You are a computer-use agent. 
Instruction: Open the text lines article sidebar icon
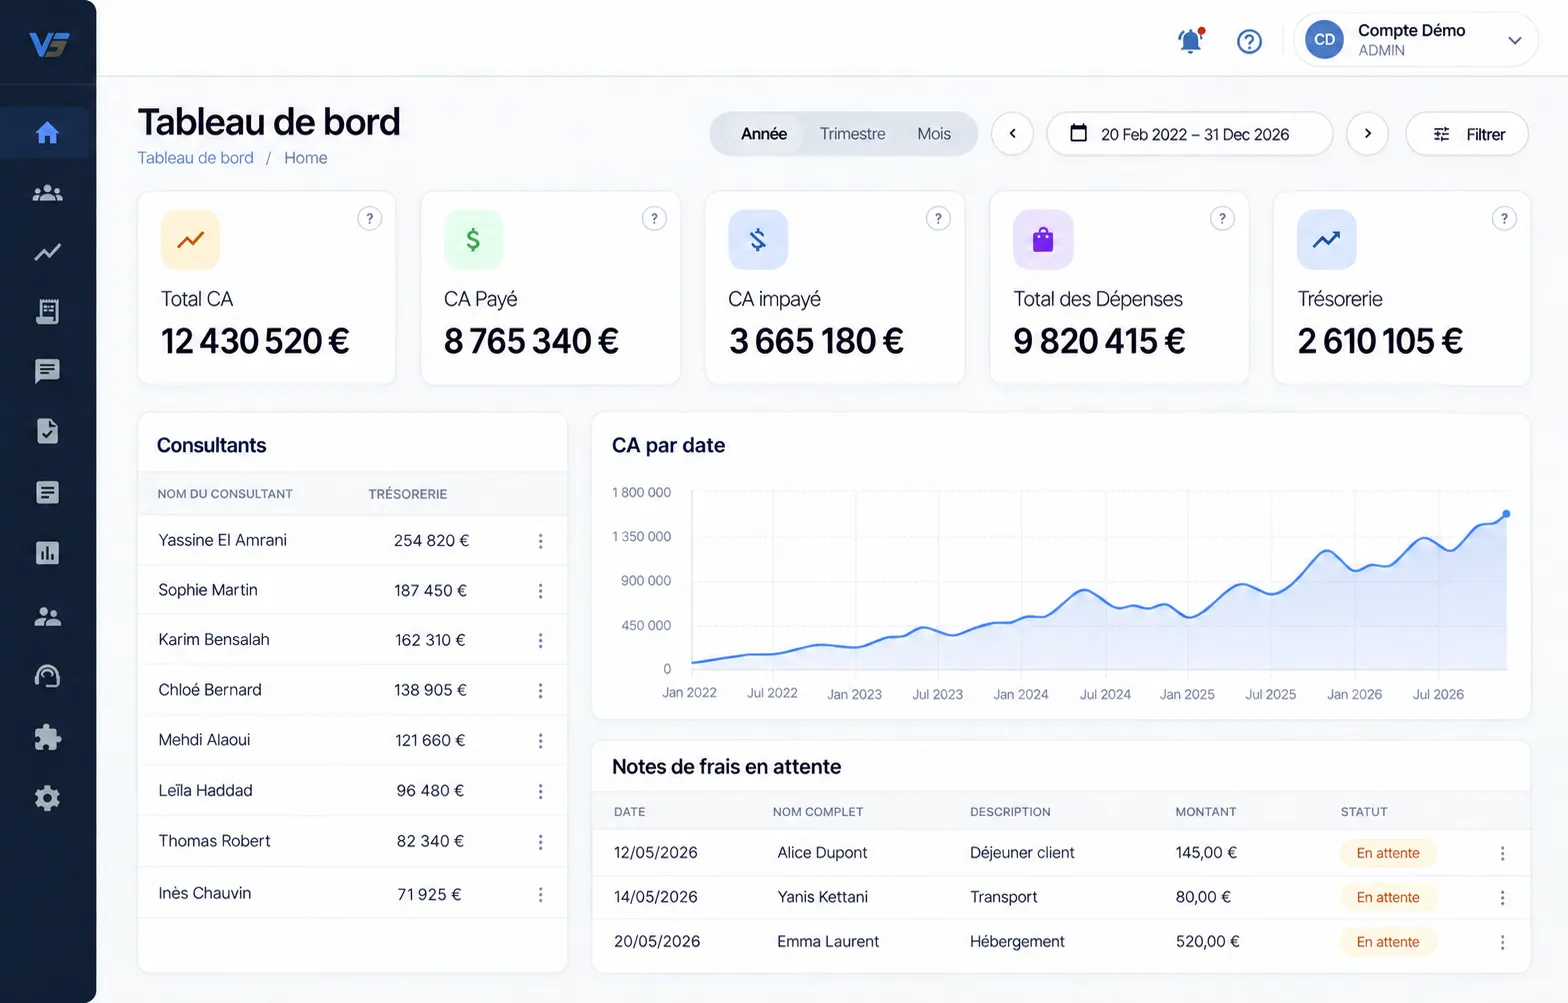[x=47, y=492]
